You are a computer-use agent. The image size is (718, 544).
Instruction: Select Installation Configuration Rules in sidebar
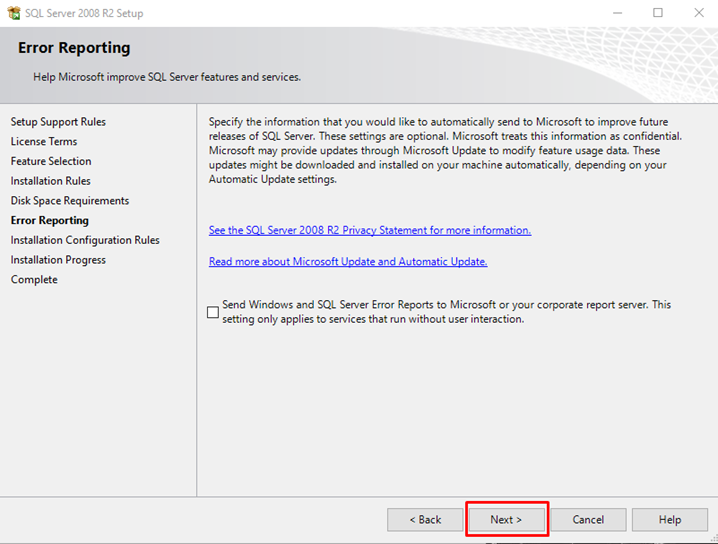[x=85, y=240]
